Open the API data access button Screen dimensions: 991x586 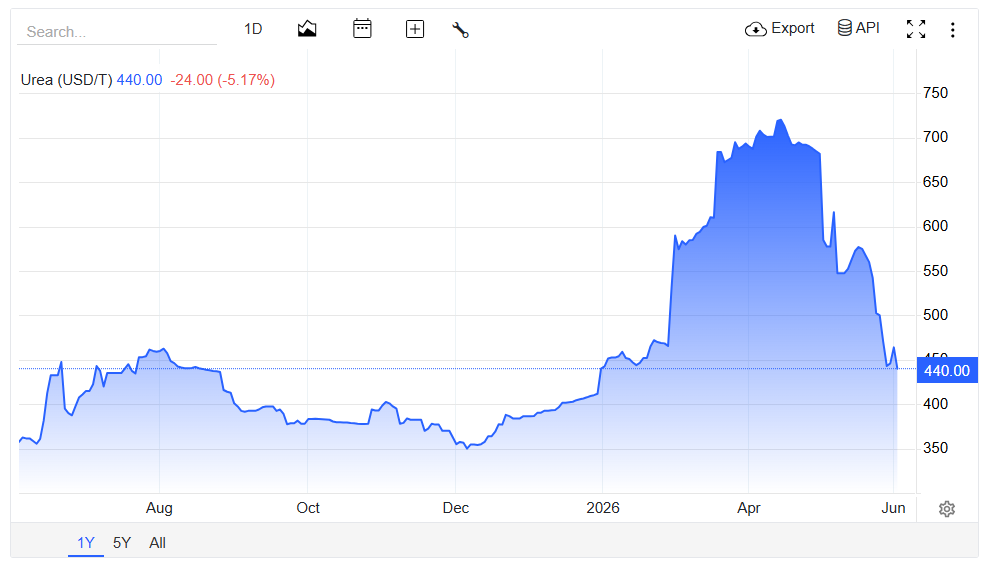858,28
